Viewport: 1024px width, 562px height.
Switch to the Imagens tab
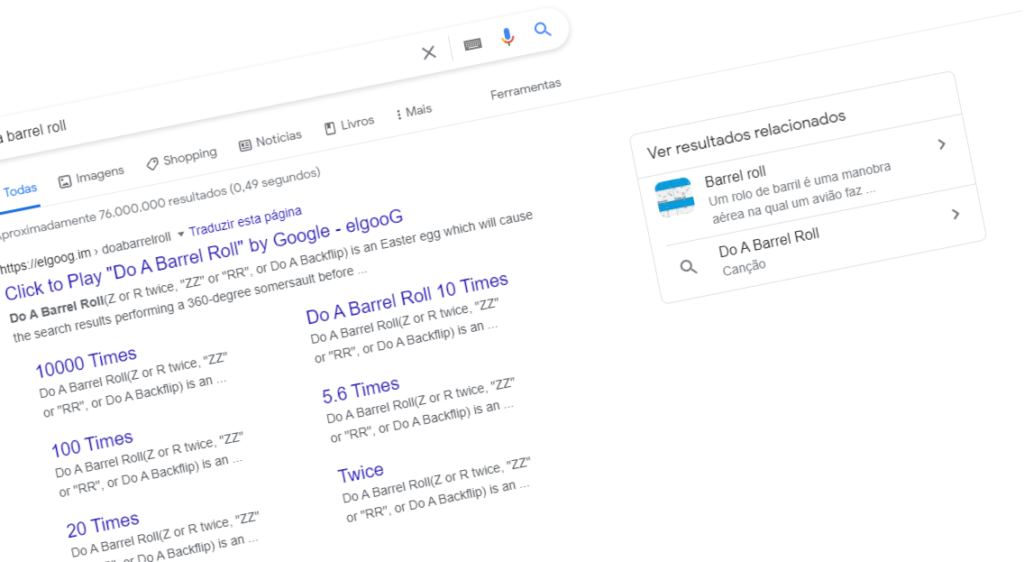coord(91,177)
